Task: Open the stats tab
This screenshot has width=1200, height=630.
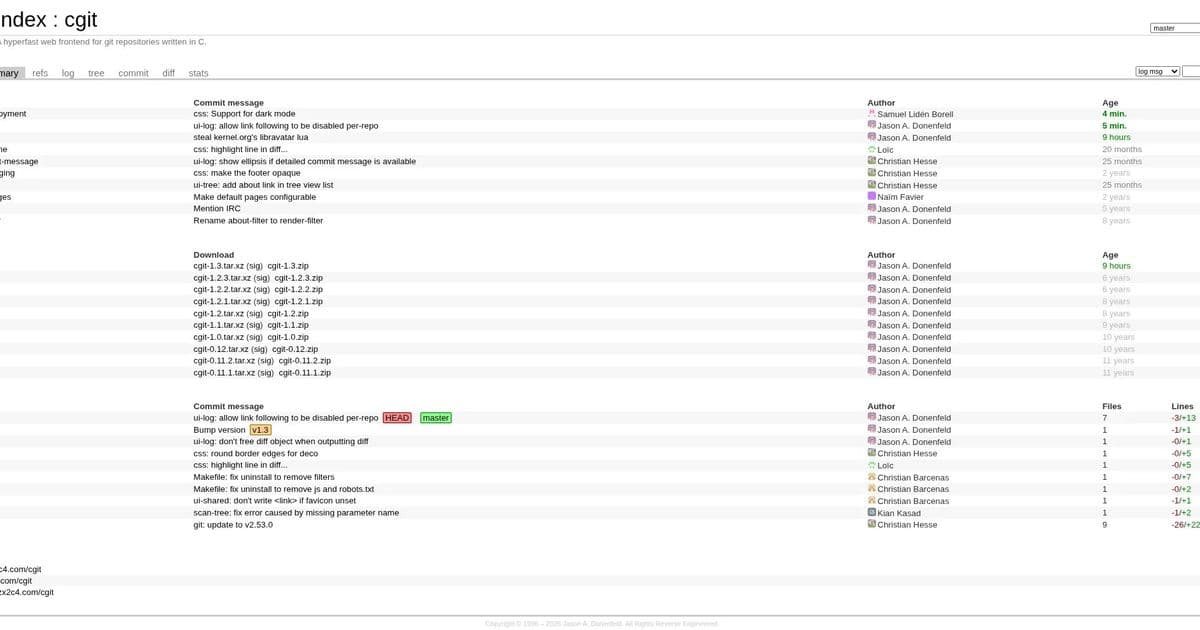Action: coord(198,72)
